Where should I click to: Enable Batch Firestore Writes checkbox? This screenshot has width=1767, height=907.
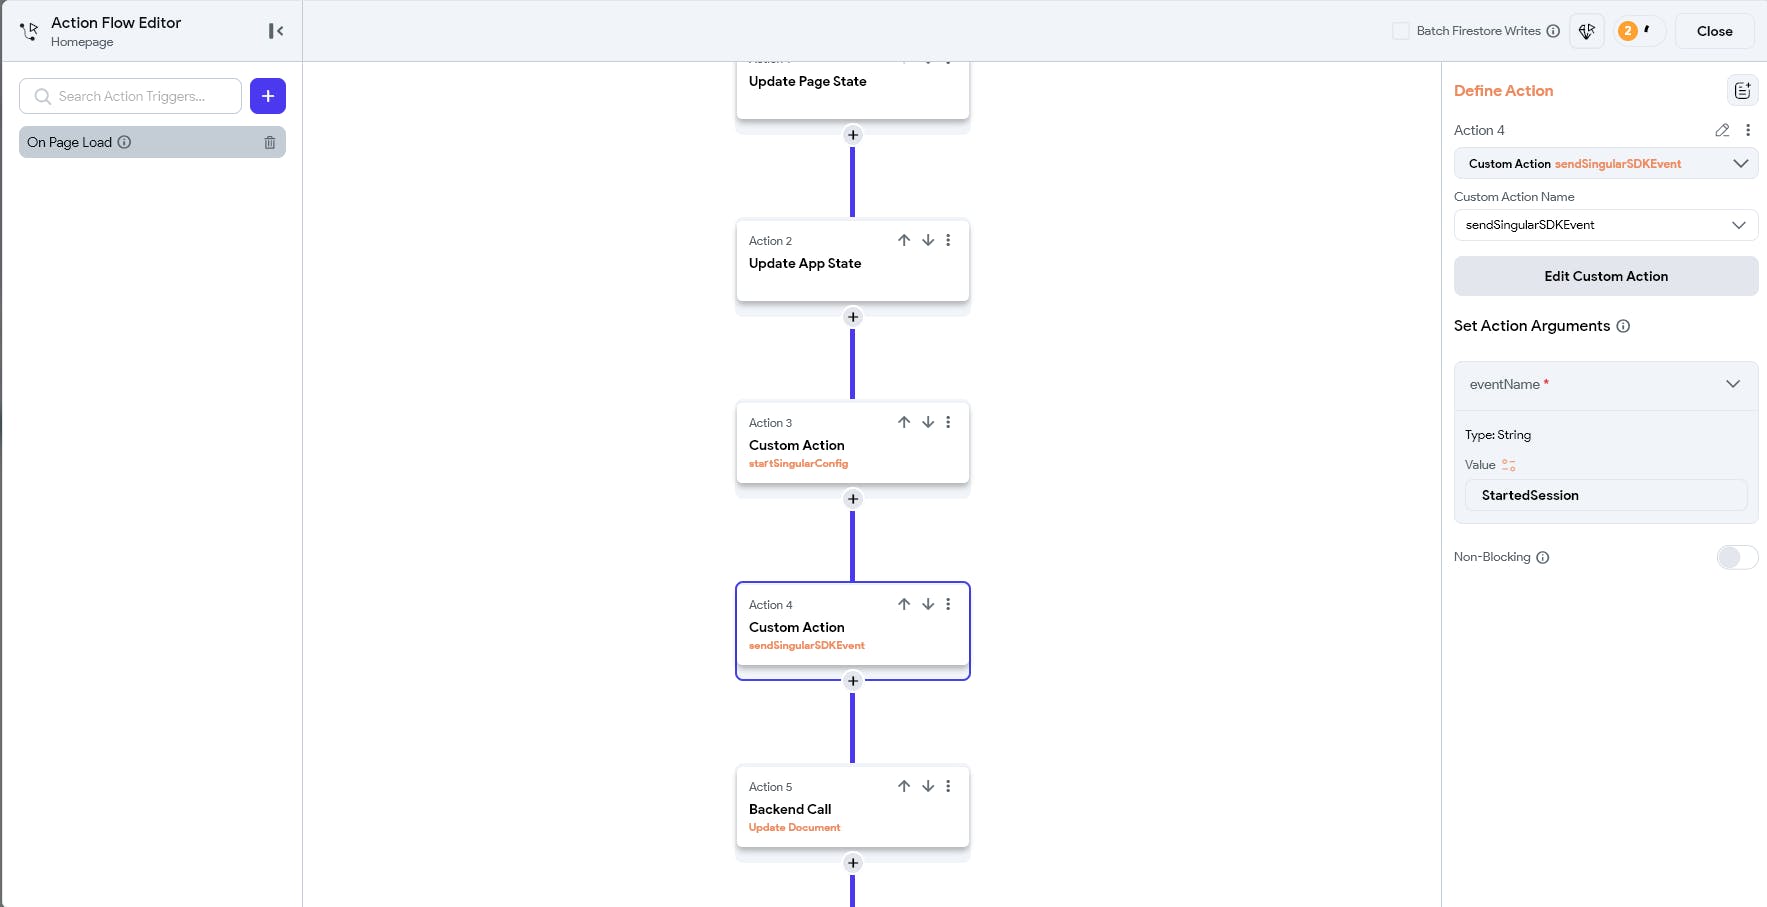tap(1401, 31)
